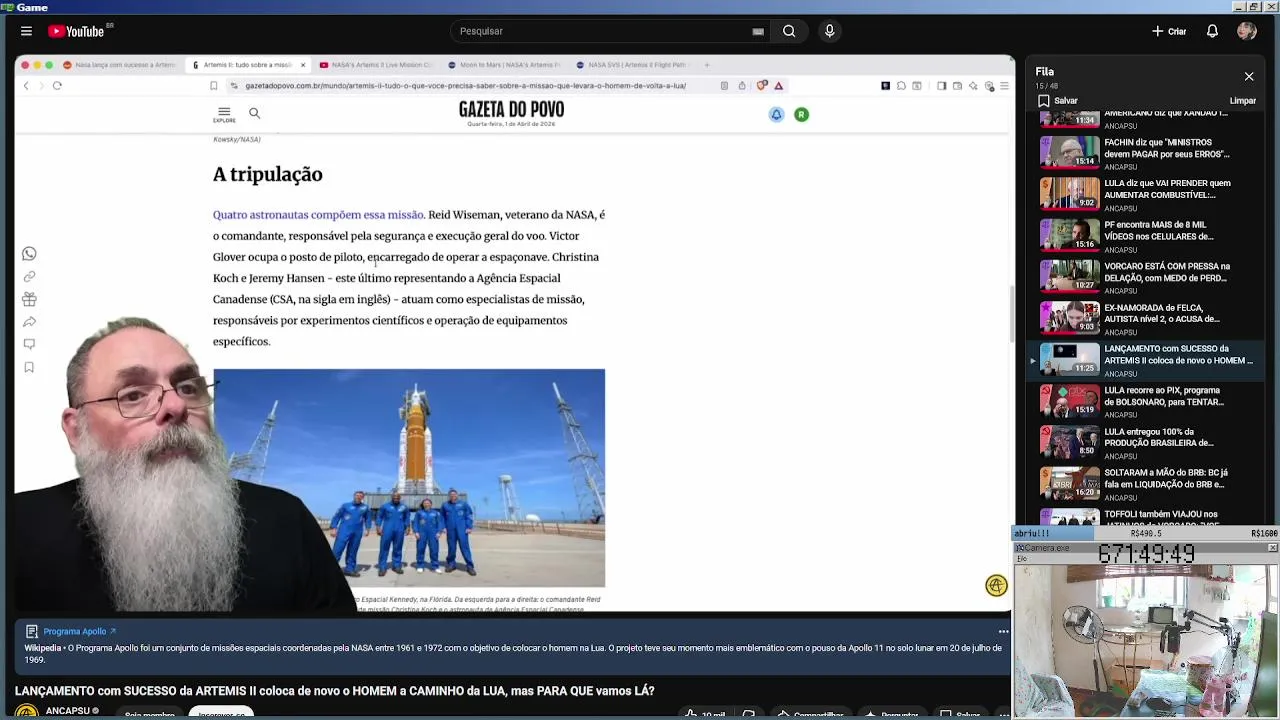This screenshot has height=720, width=1280.
Task: Click the 671:49:49 timer display
Action: [1146, 554]
